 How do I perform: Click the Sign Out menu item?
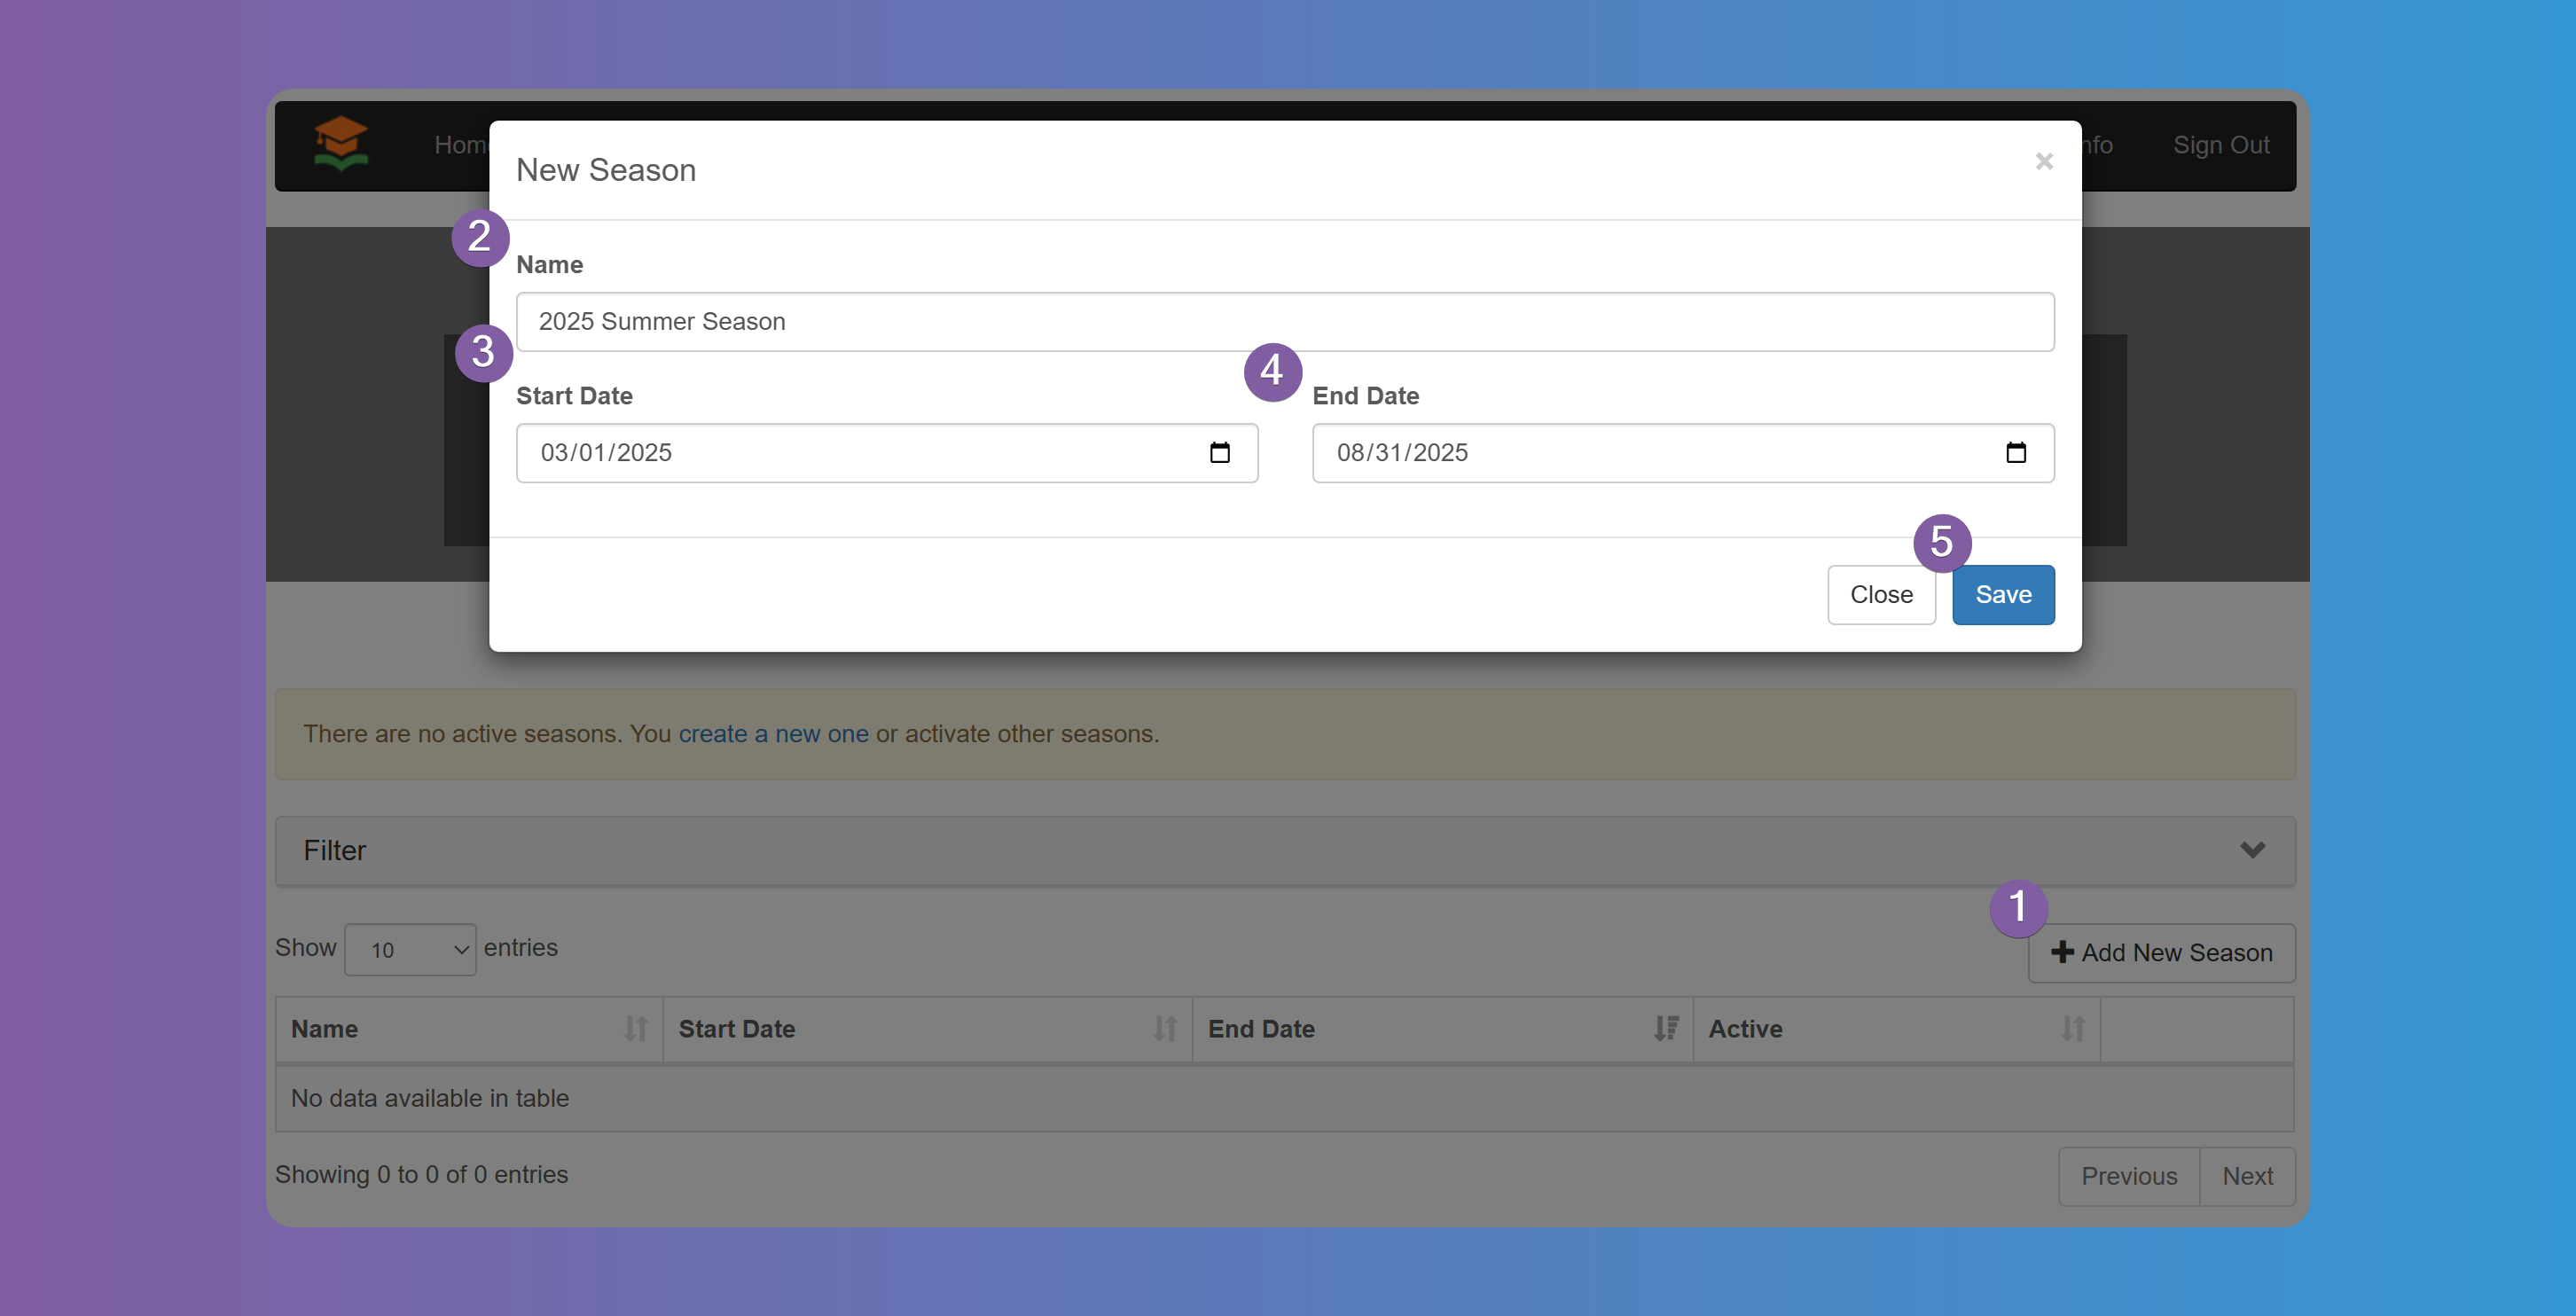[2220, 145]
